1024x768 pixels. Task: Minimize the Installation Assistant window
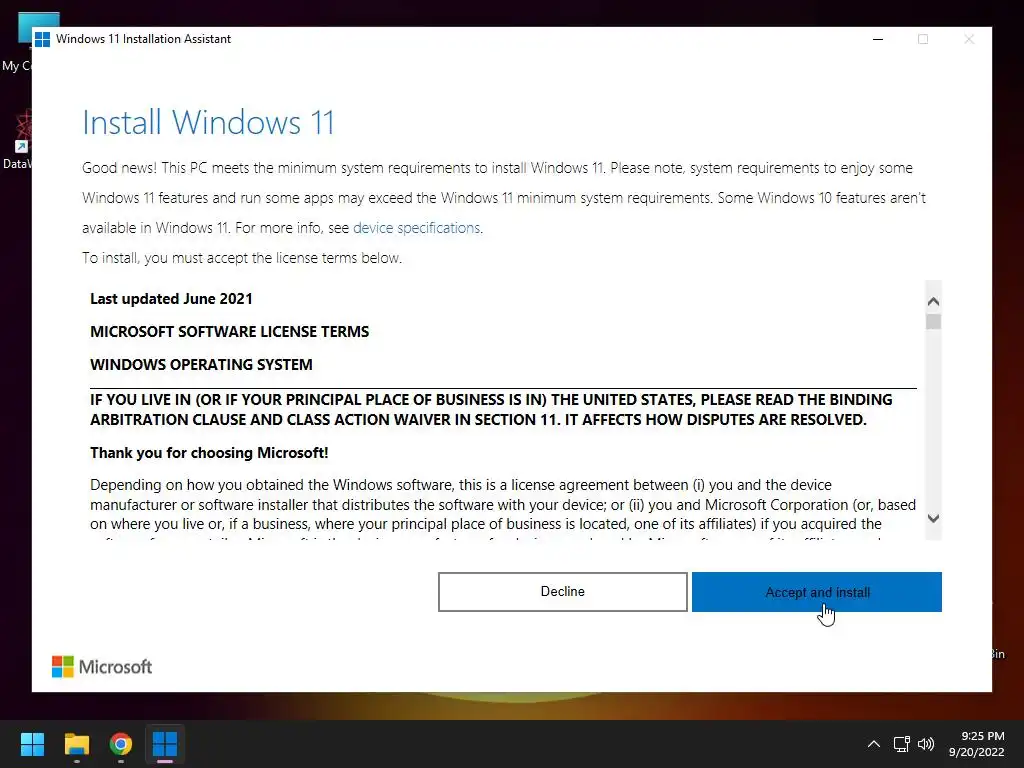tap(878, 39)
